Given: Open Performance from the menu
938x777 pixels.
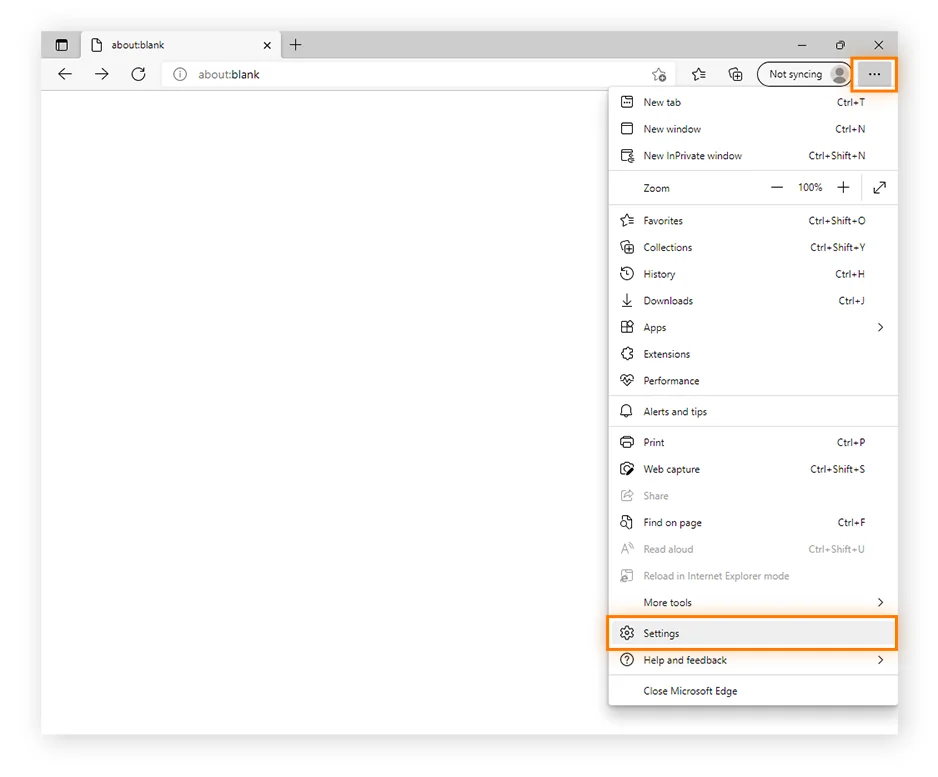Looking at the screenshot, I should pos(753,380).
